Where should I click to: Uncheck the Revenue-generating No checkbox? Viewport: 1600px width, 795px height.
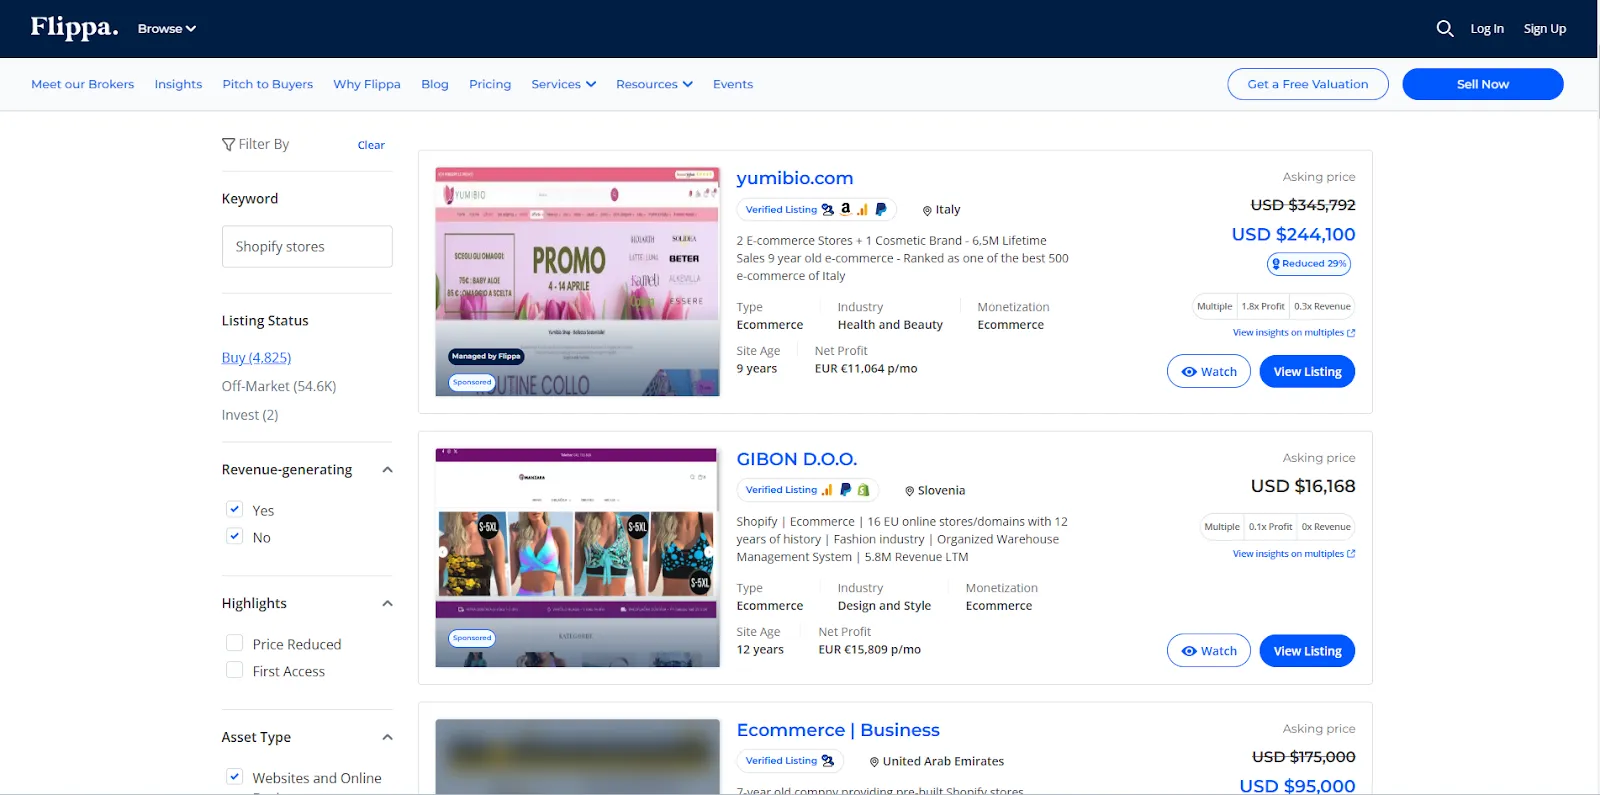pyautogui.click(x=234, y=536)
